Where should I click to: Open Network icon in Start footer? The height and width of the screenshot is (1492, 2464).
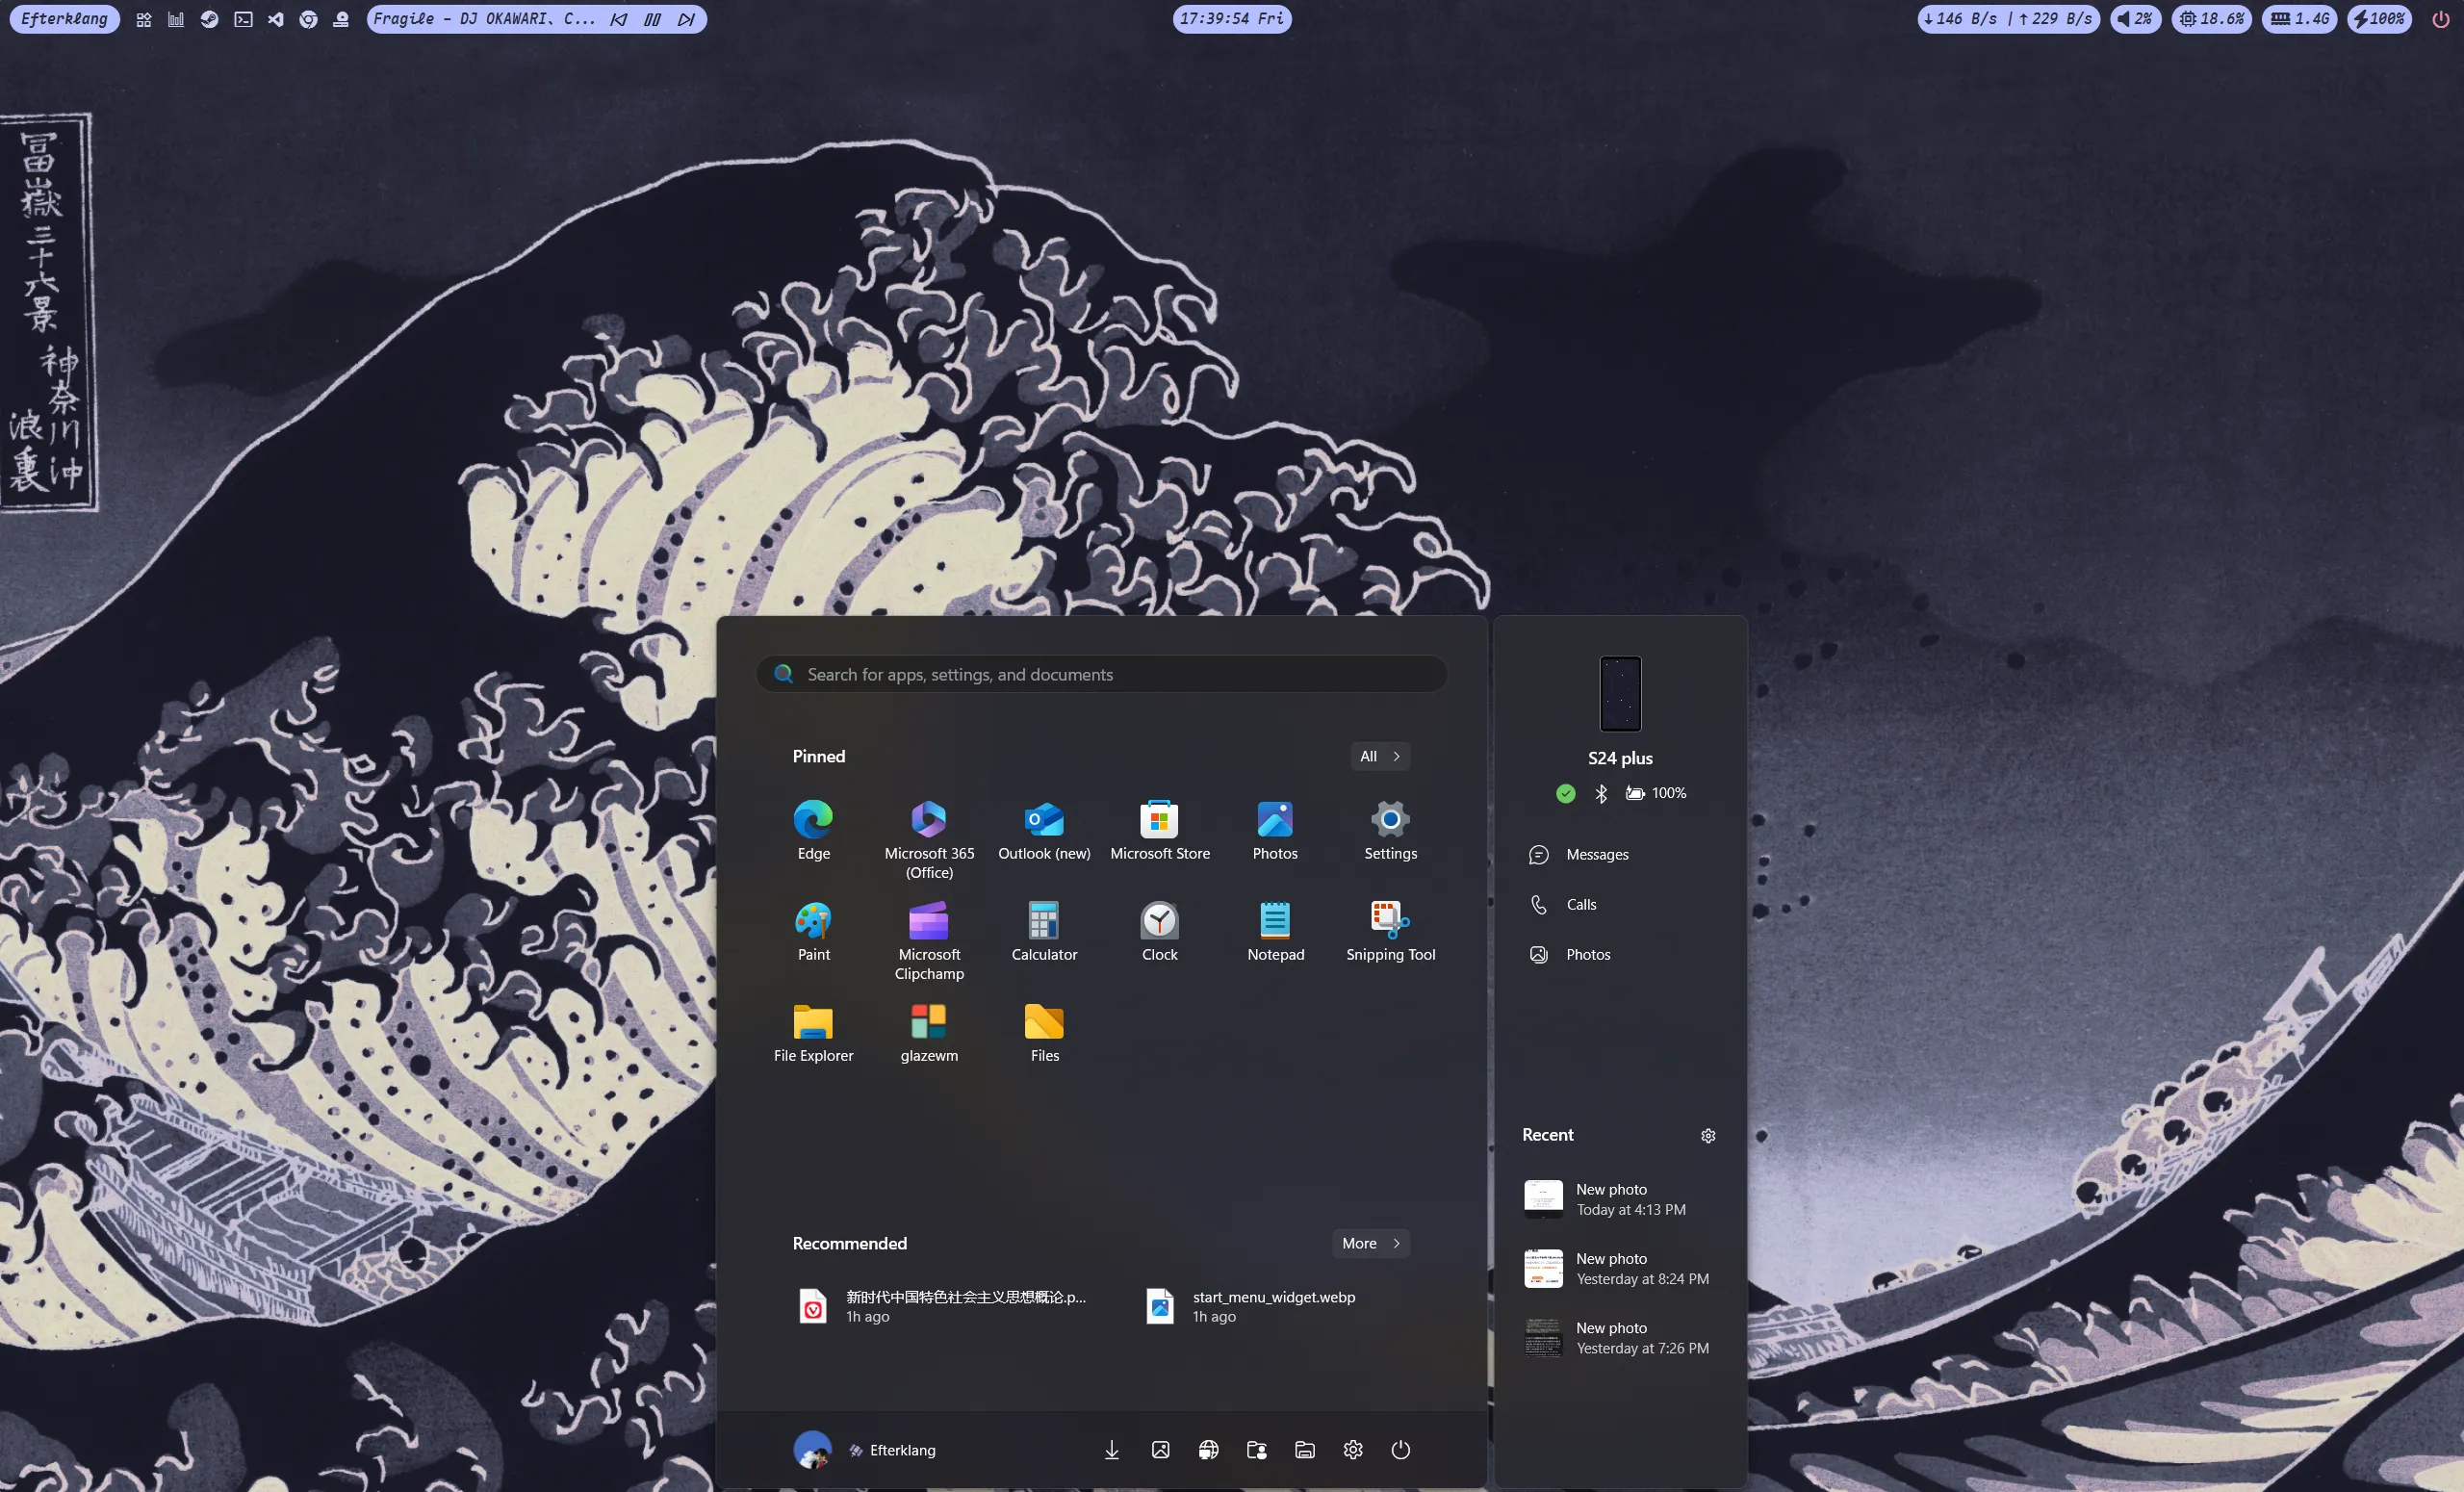tap(1208, 1449)
